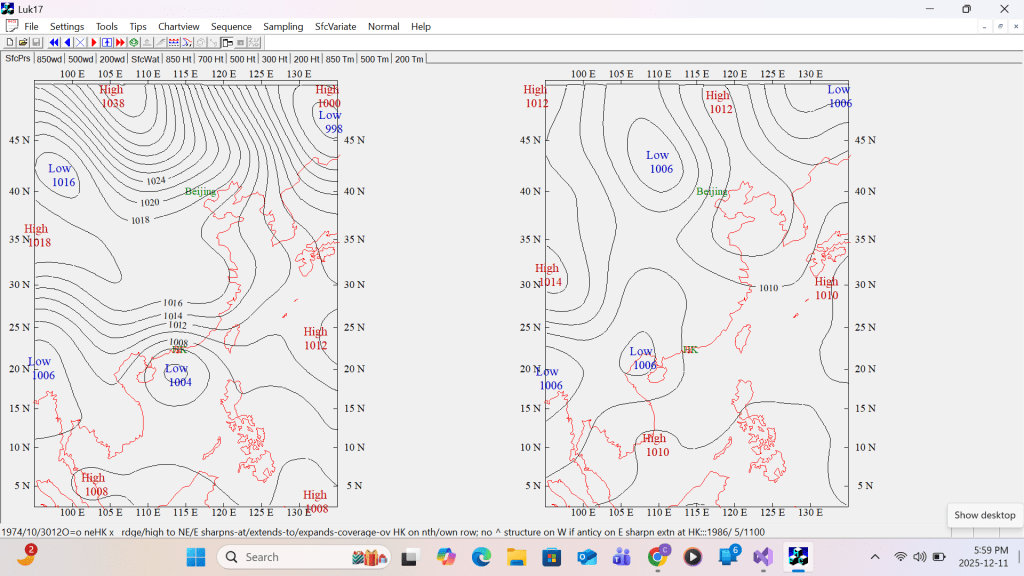Switch to the 850wd tab
This screenshot has height=576, width=1024.
click(x=49, y=59)
